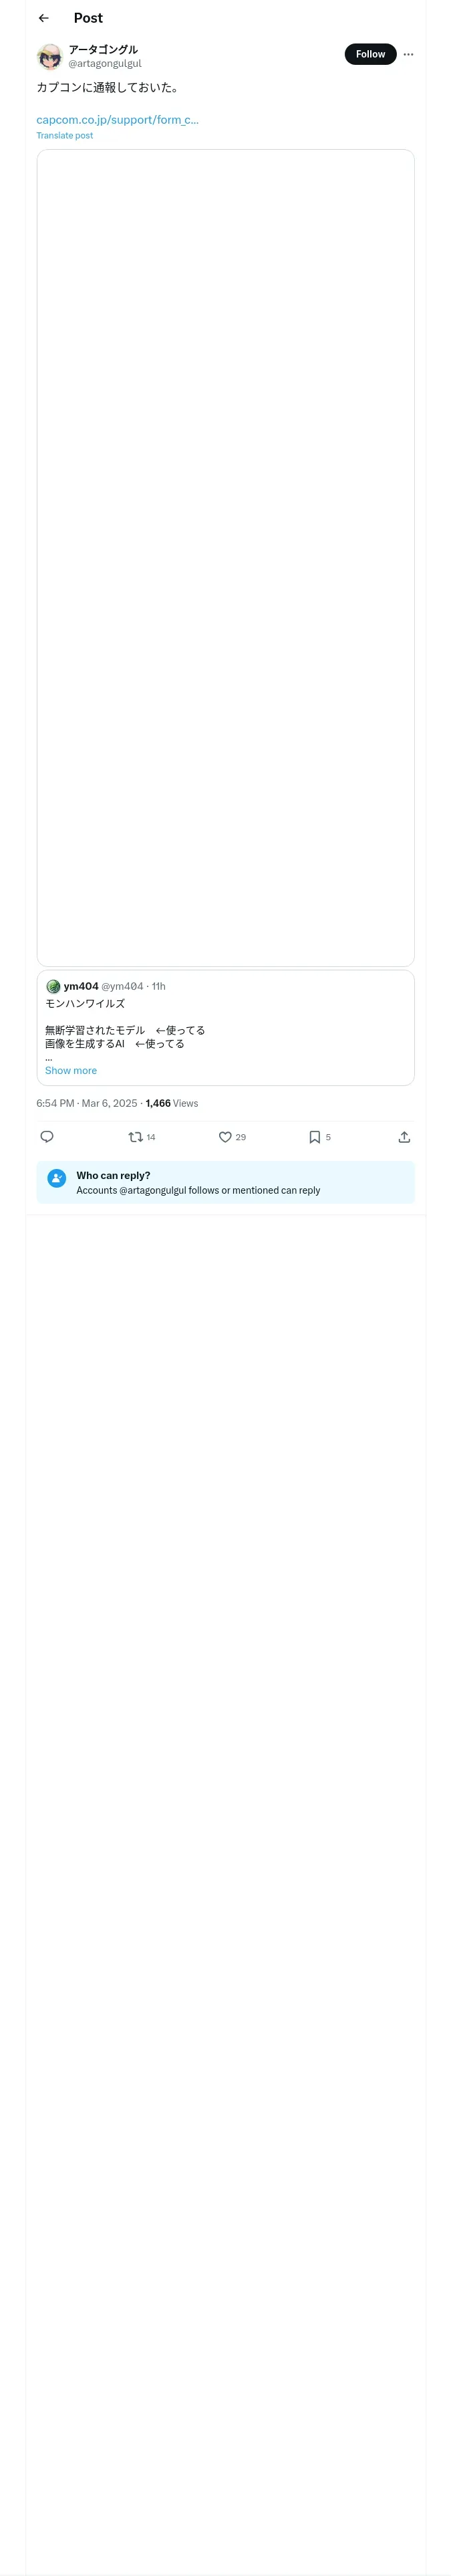Open the three-dot more options menu
Image resolution: width=451 pixels, height=2576 pixels.
(408, 55)
